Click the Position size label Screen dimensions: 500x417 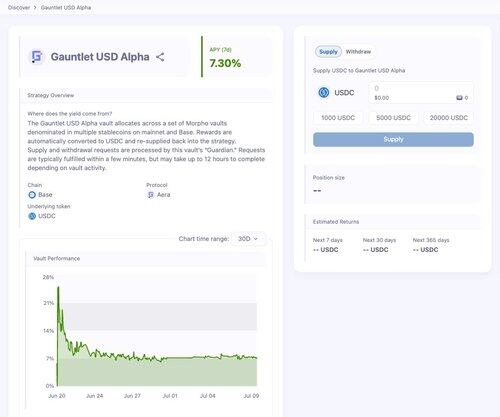pos(329,178)
